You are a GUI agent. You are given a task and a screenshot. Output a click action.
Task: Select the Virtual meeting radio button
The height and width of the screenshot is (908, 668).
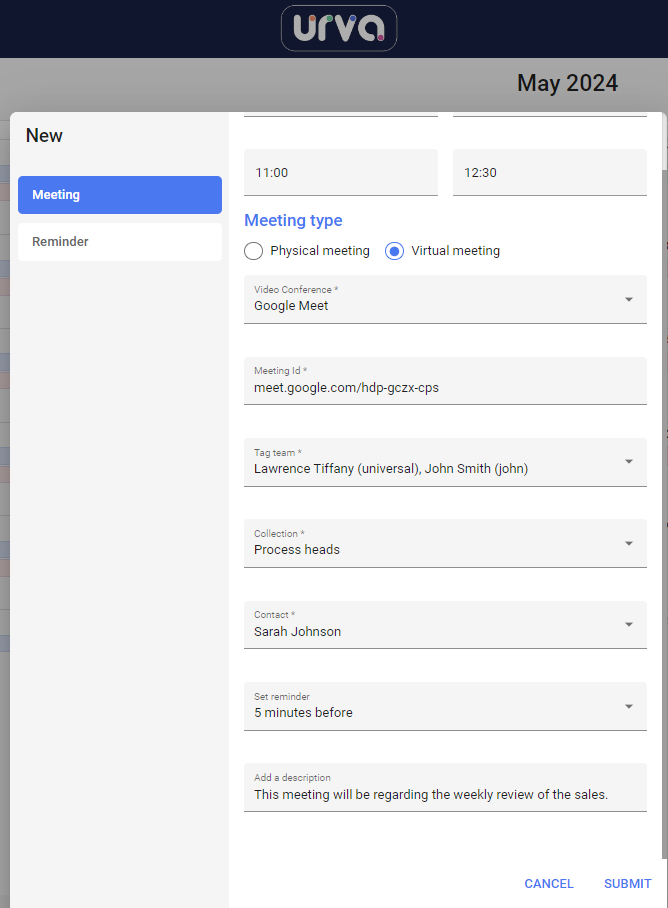pyautogui.click(x=394, y=251)
